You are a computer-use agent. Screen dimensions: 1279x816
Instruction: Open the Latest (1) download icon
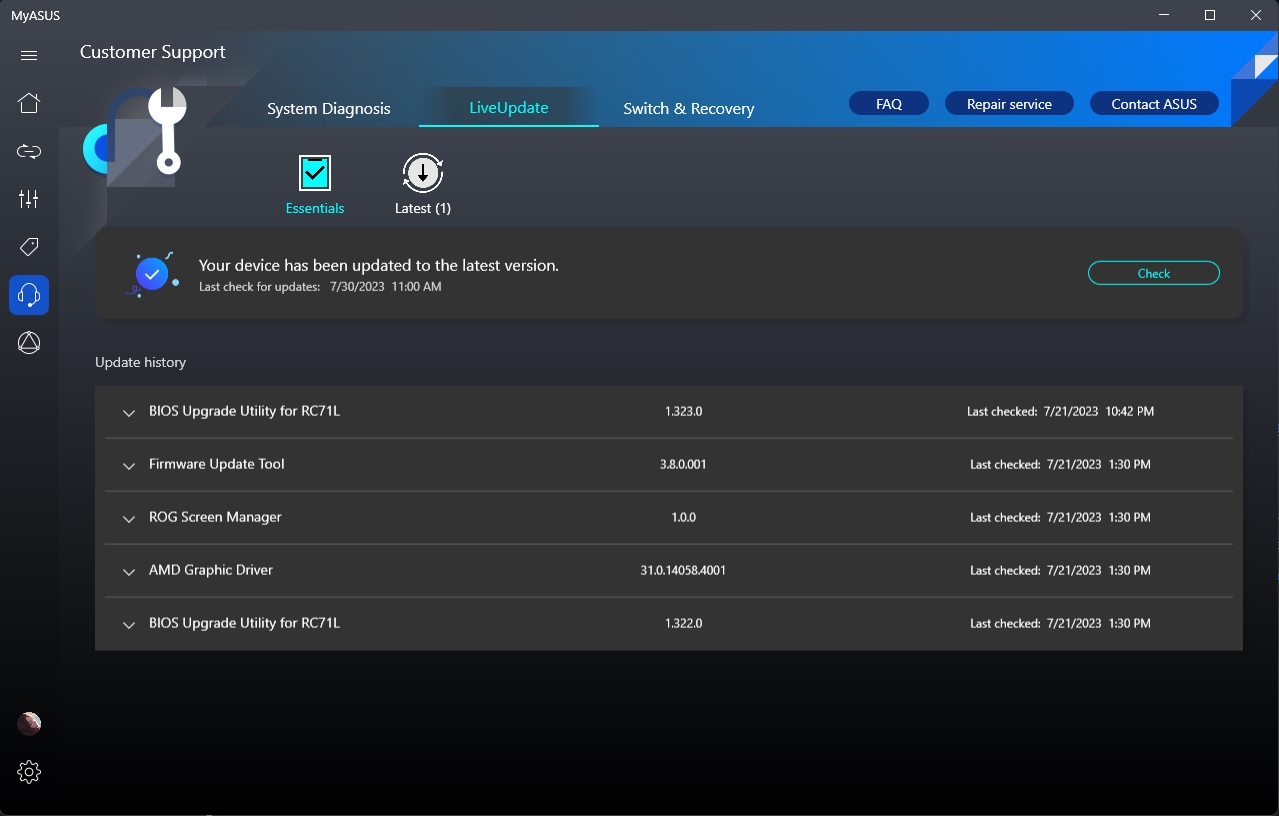(423, 173)
